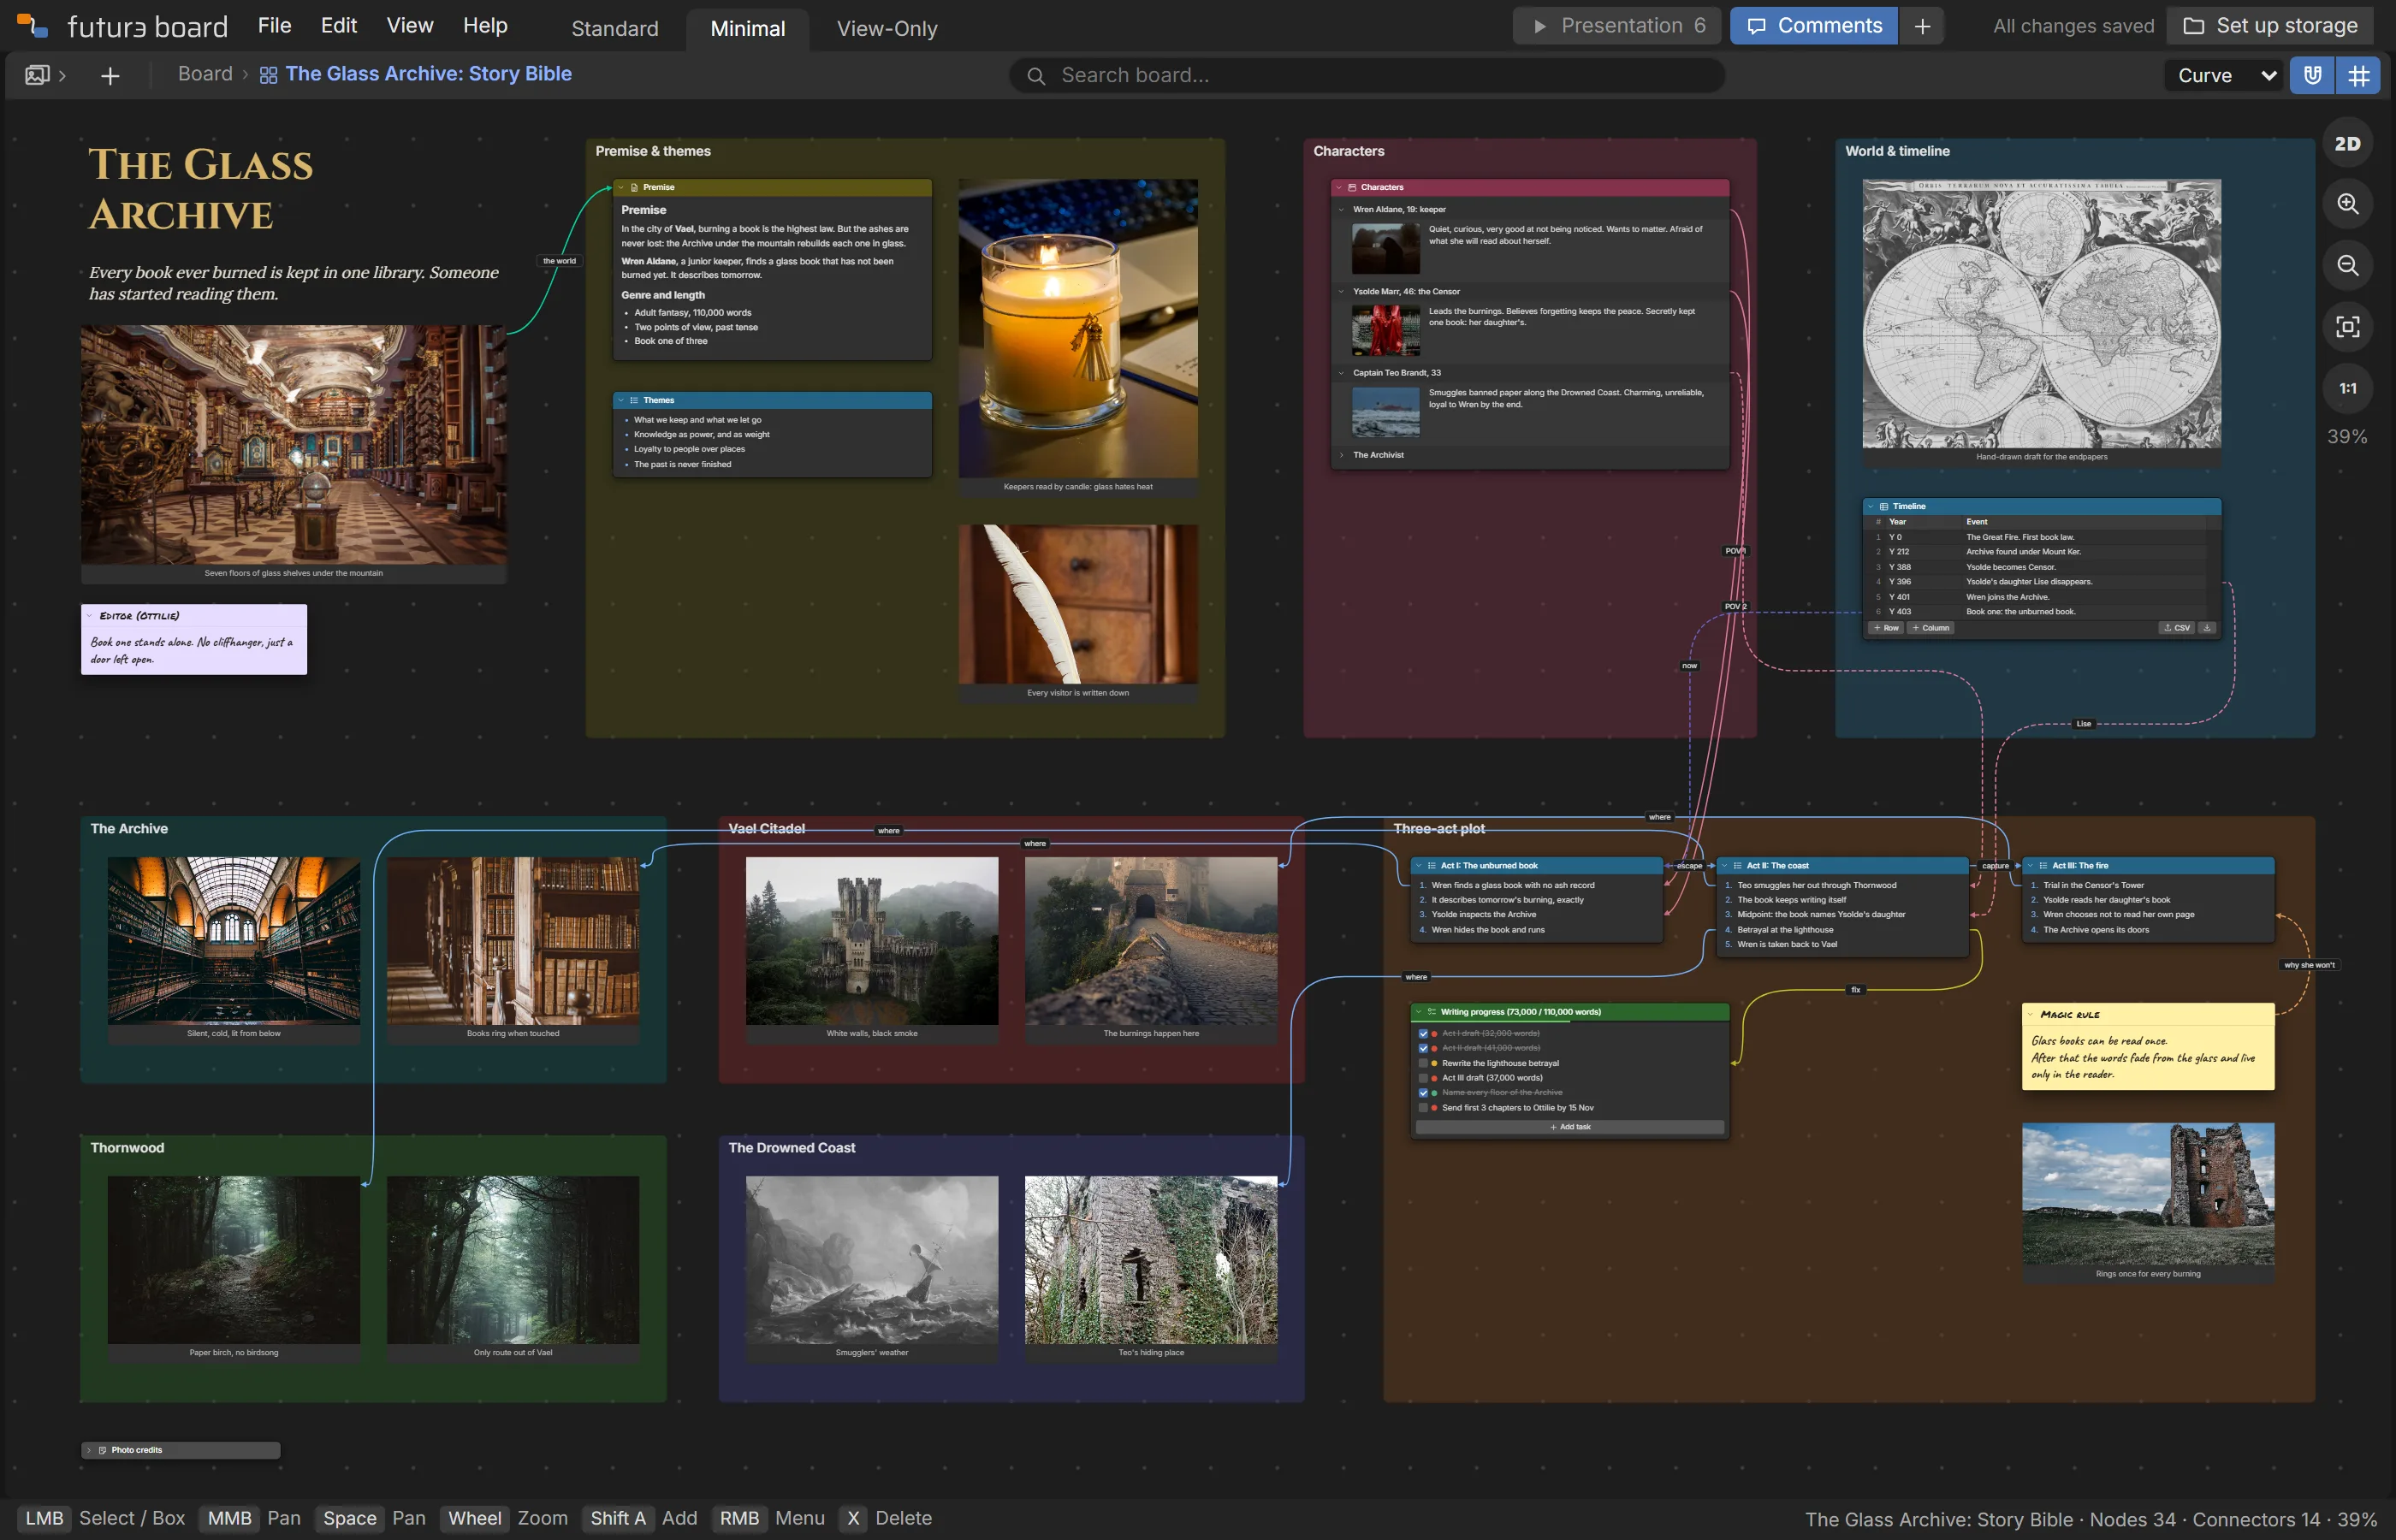Image resolution: width=2396 pixels, height=1540 pixels.
Task: Collapse the Captain Teo Brandt row
Action: 1341,373
